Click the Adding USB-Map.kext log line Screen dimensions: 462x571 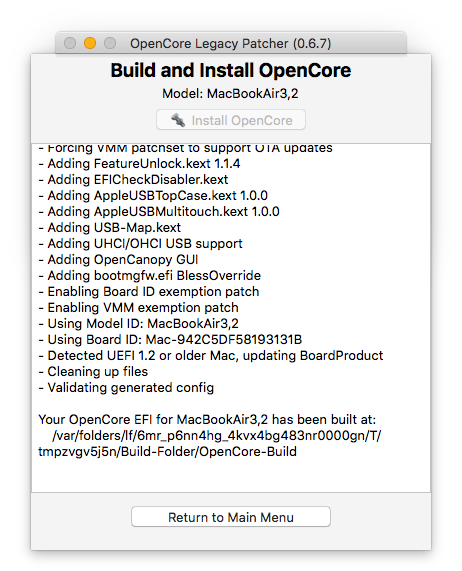(110, 228)
